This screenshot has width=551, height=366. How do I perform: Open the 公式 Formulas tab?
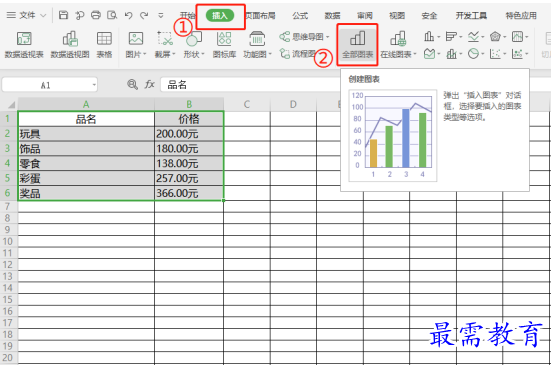click(x=300, y=15)
